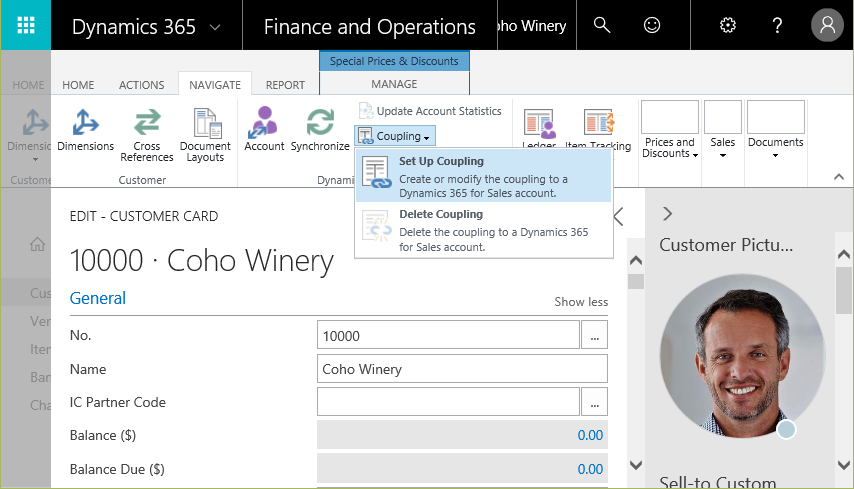The height and width of the screenshot is (489, 854).
Task: Click the home icon in background navigation
Action: [37, 243]
